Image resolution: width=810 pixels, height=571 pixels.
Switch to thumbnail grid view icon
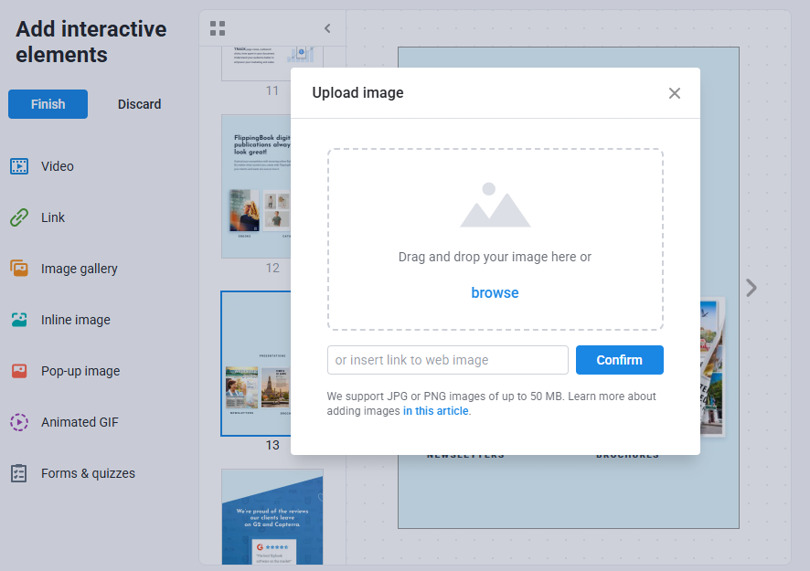pos(217,28)
